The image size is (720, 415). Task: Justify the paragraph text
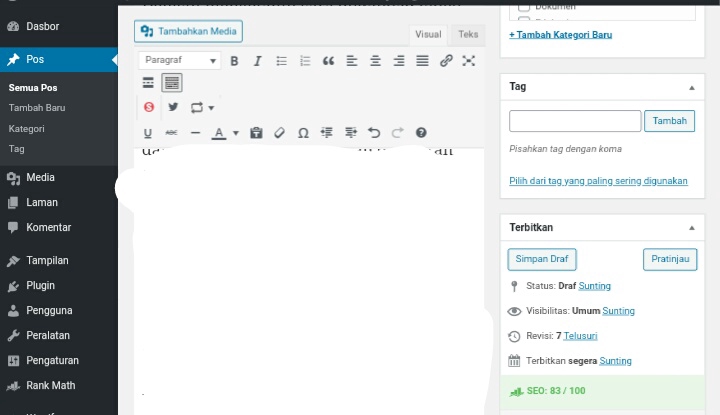(422, 61)
